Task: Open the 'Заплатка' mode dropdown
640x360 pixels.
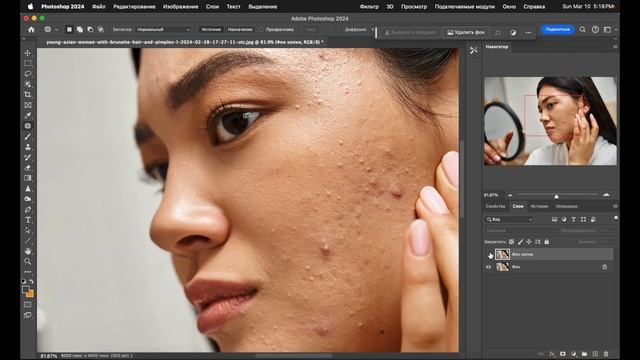Action: click(164, 29)
